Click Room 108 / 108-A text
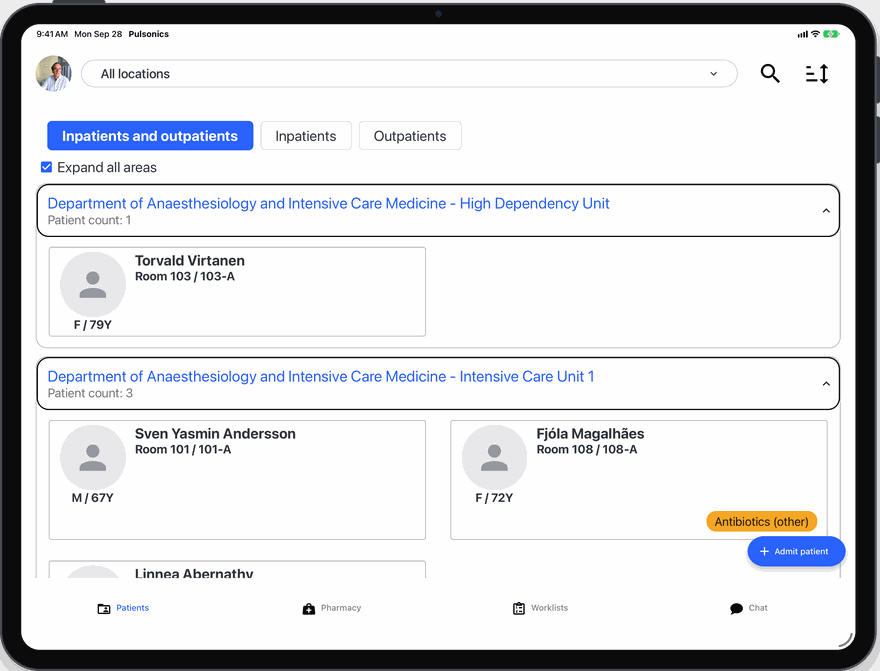The width and height of the screenshot is (880, 671). (587, 450)
